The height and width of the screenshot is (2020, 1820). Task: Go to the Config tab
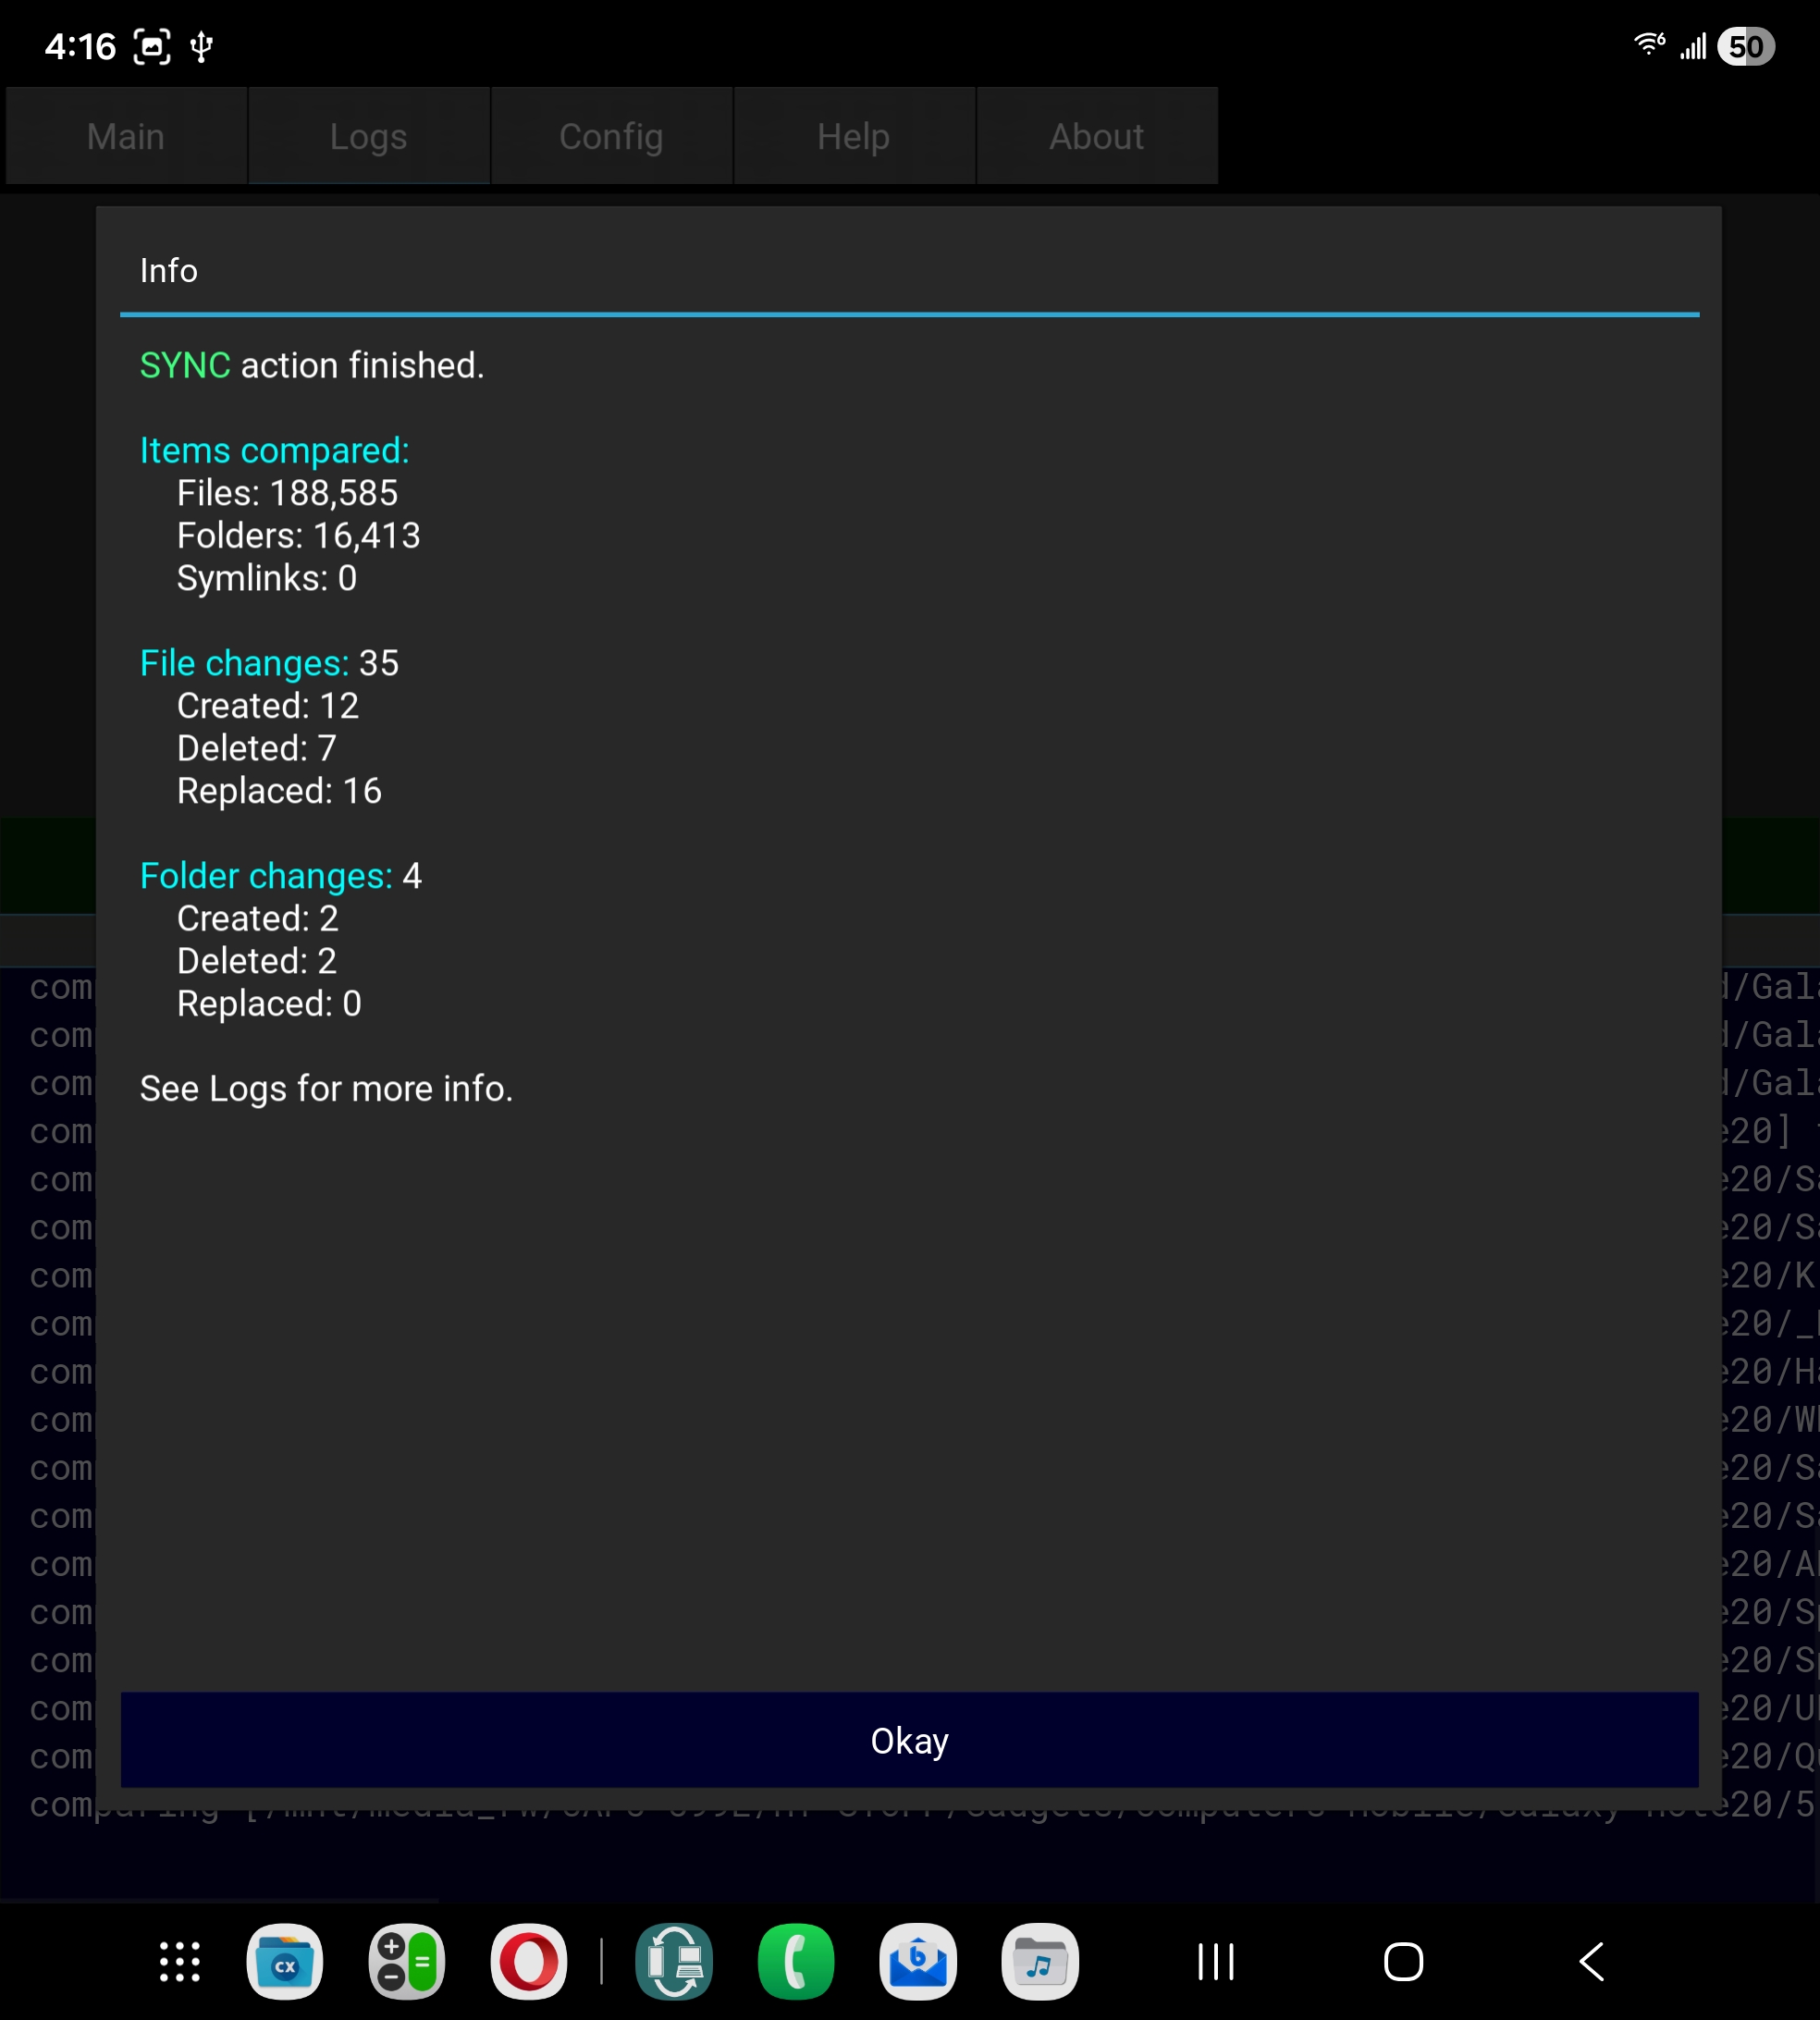(611, 136)
